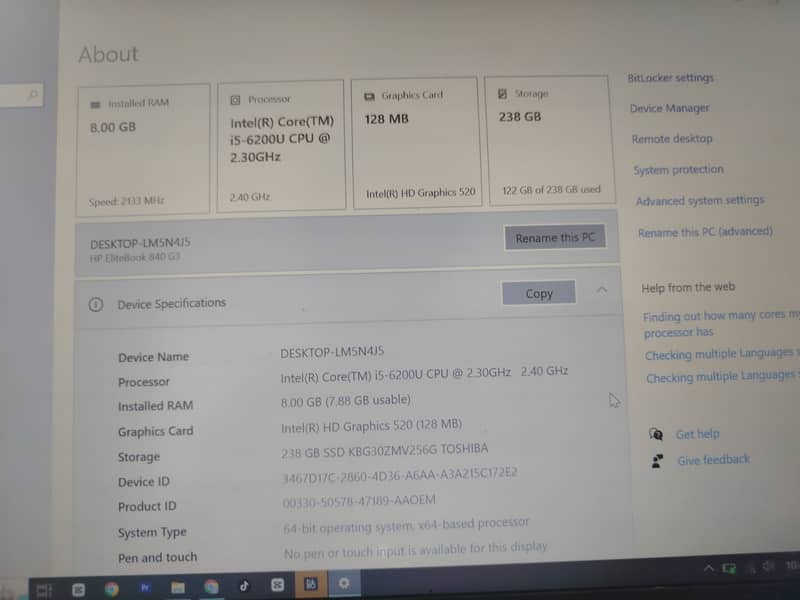Select the Processor i5-6200U card
The width and height of the screenshot is (800, 600).
pos(281,145)
